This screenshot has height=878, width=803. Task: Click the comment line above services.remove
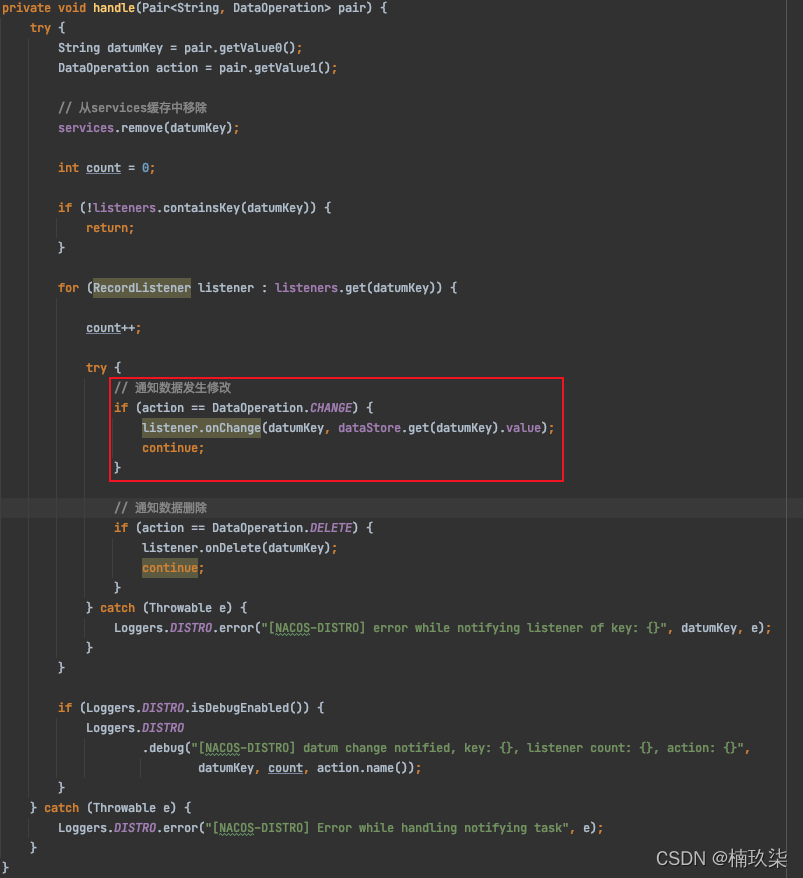pos(133,108)
